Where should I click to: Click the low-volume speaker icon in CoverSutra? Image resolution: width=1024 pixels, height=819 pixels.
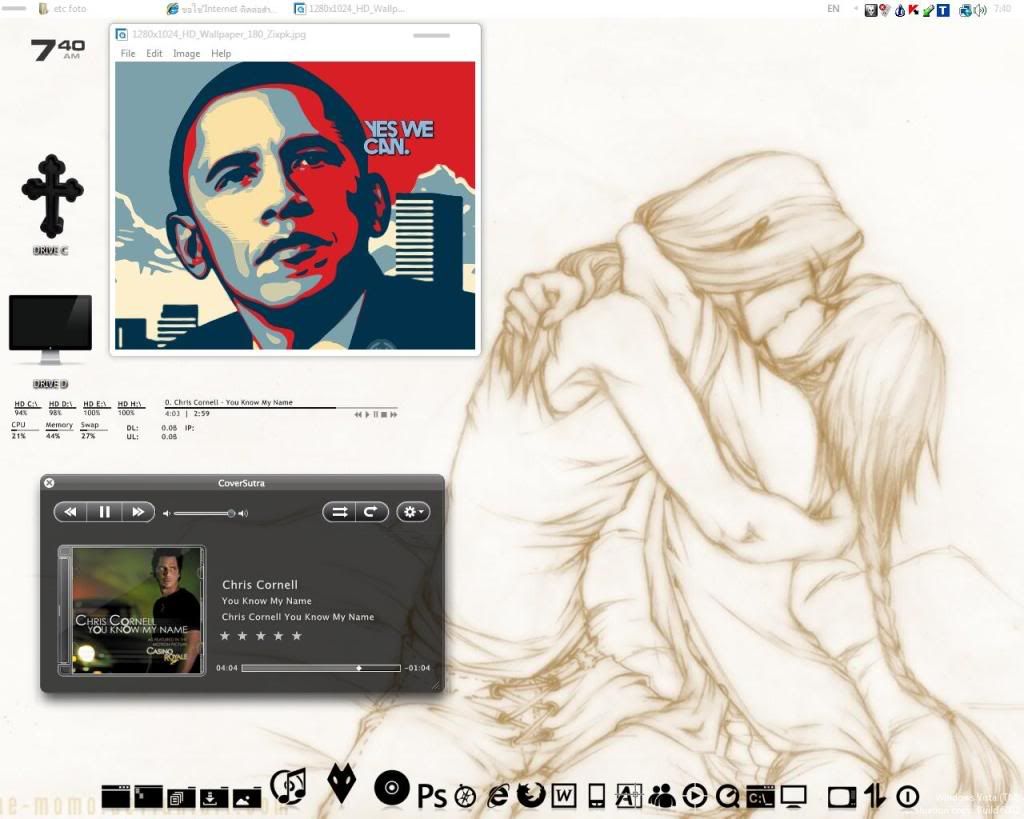point(167,513)
